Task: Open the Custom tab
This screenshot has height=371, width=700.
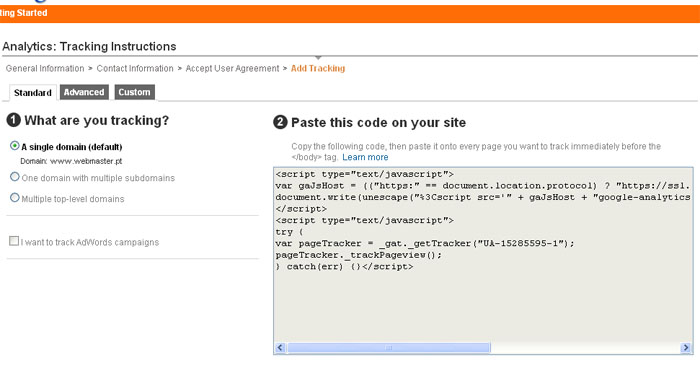Action: (134, 92)
